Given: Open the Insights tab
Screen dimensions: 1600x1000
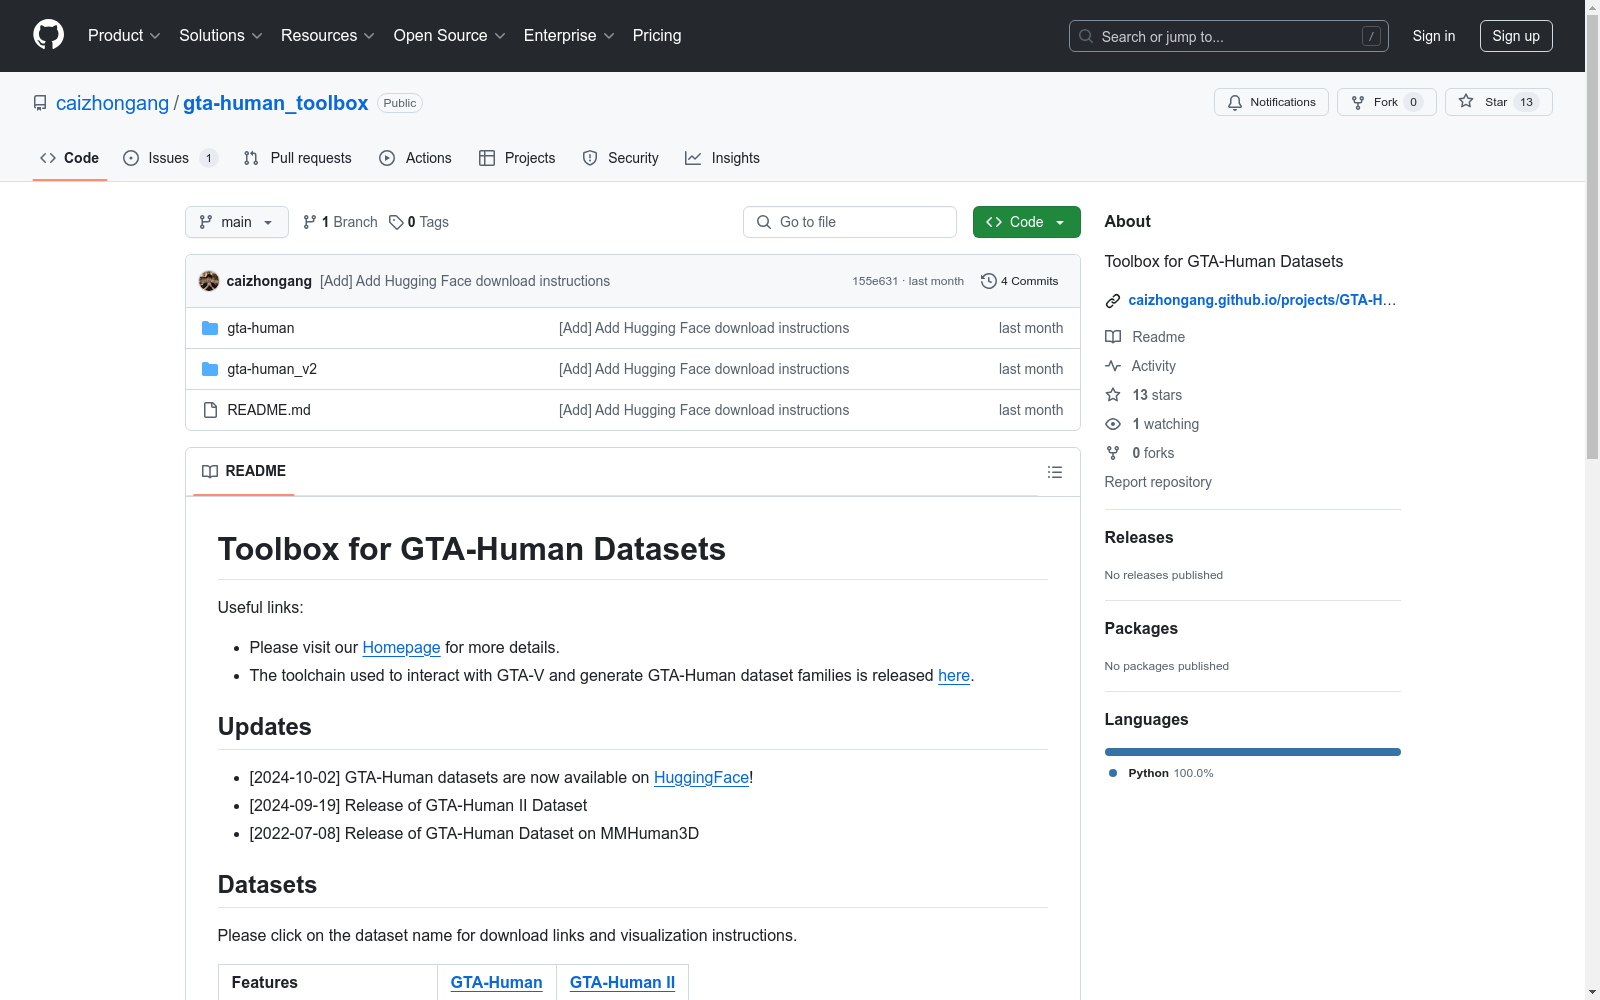Looking at the screenshot, I should (x=722, y=158).
